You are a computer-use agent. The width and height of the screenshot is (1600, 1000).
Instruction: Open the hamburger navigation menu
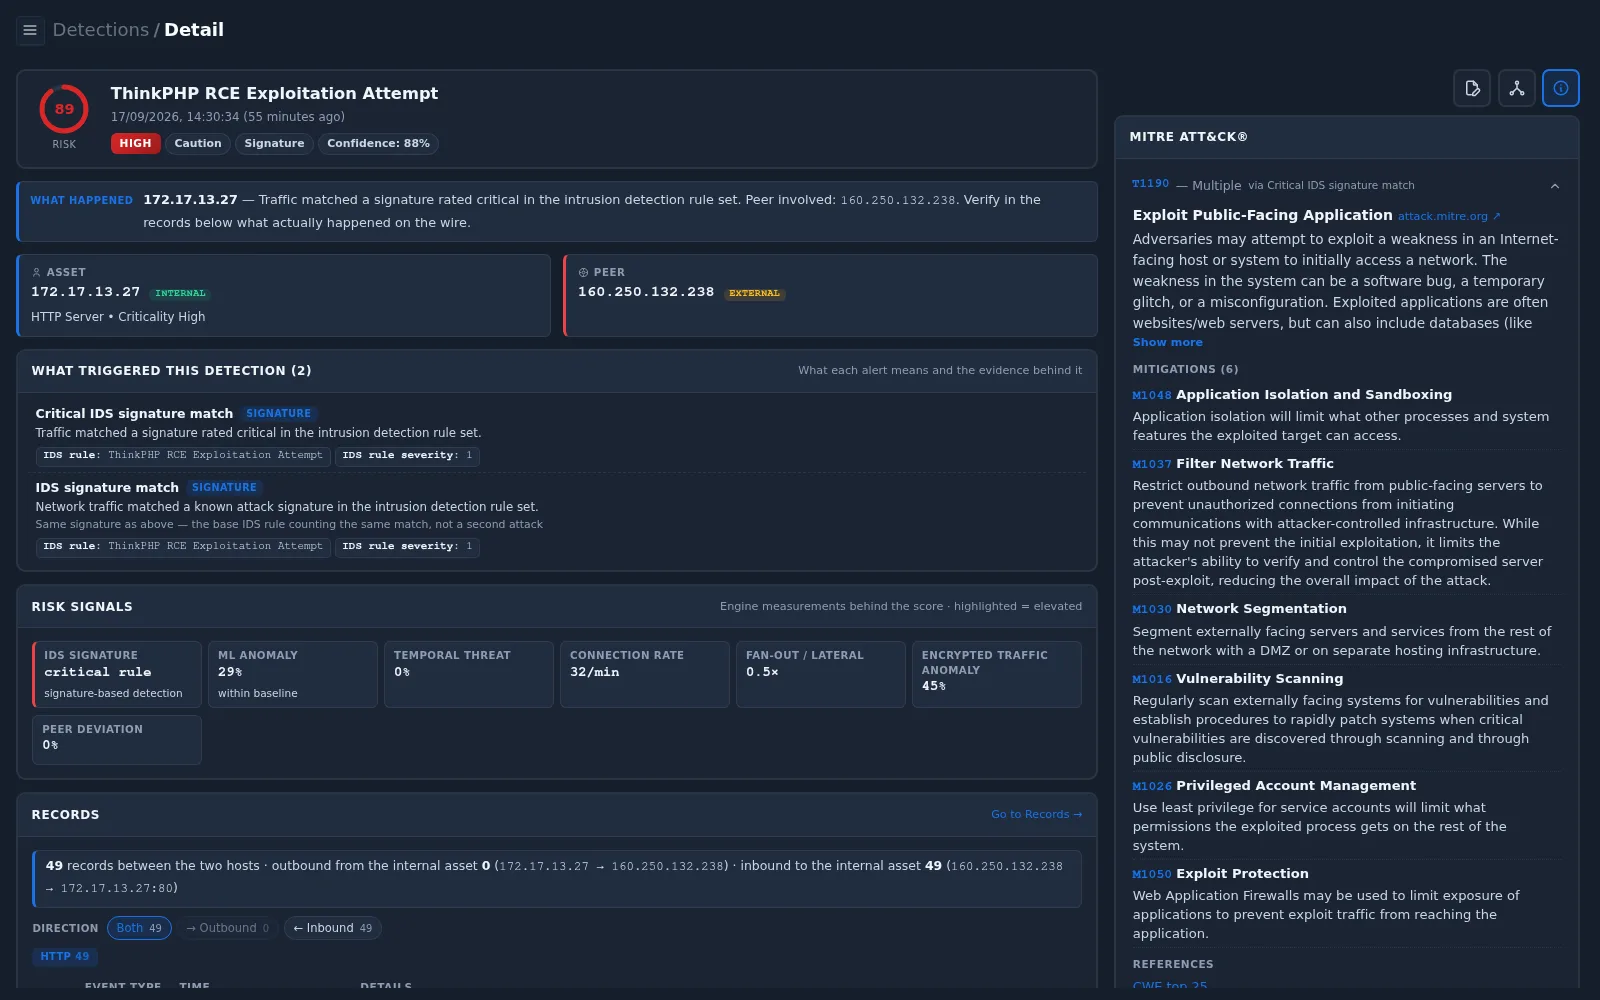[x=30, y=30]
